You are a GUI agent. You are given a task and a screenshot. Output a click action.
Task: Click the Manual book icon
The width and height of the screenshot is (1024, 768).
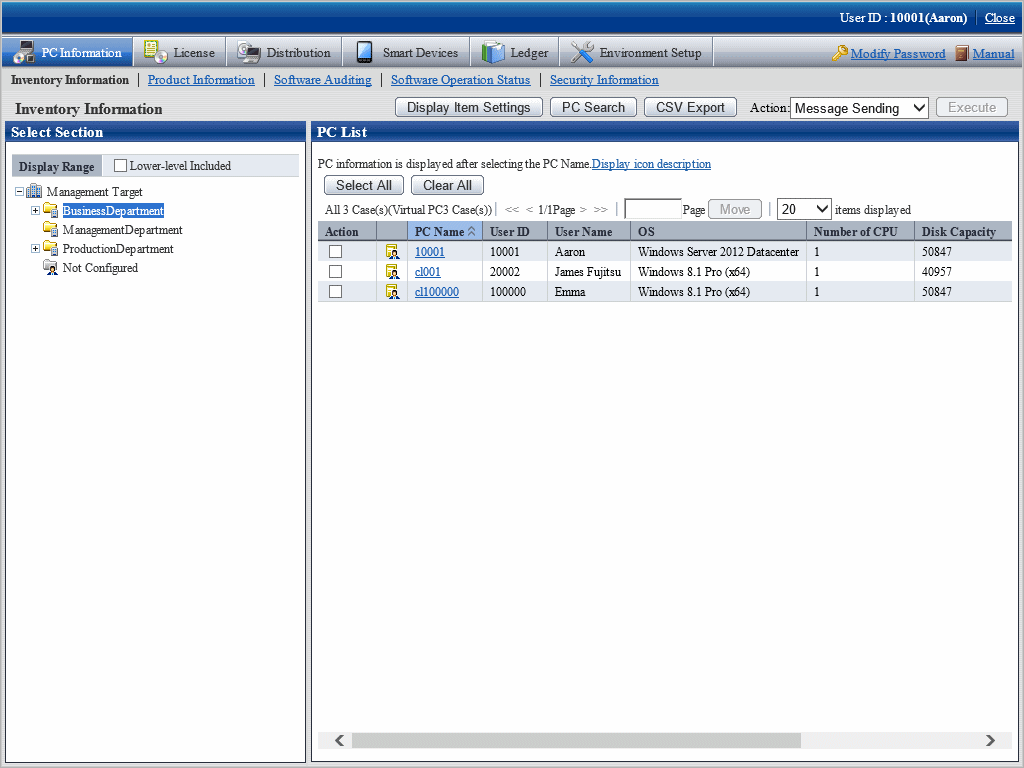[x=961, y=54]
